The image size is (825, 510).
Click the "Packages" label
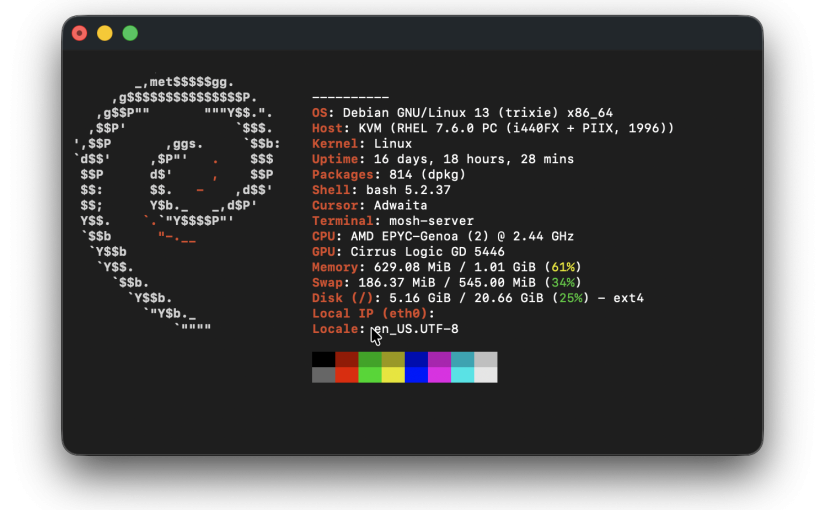pyautogui.click(x=343, y=175)
